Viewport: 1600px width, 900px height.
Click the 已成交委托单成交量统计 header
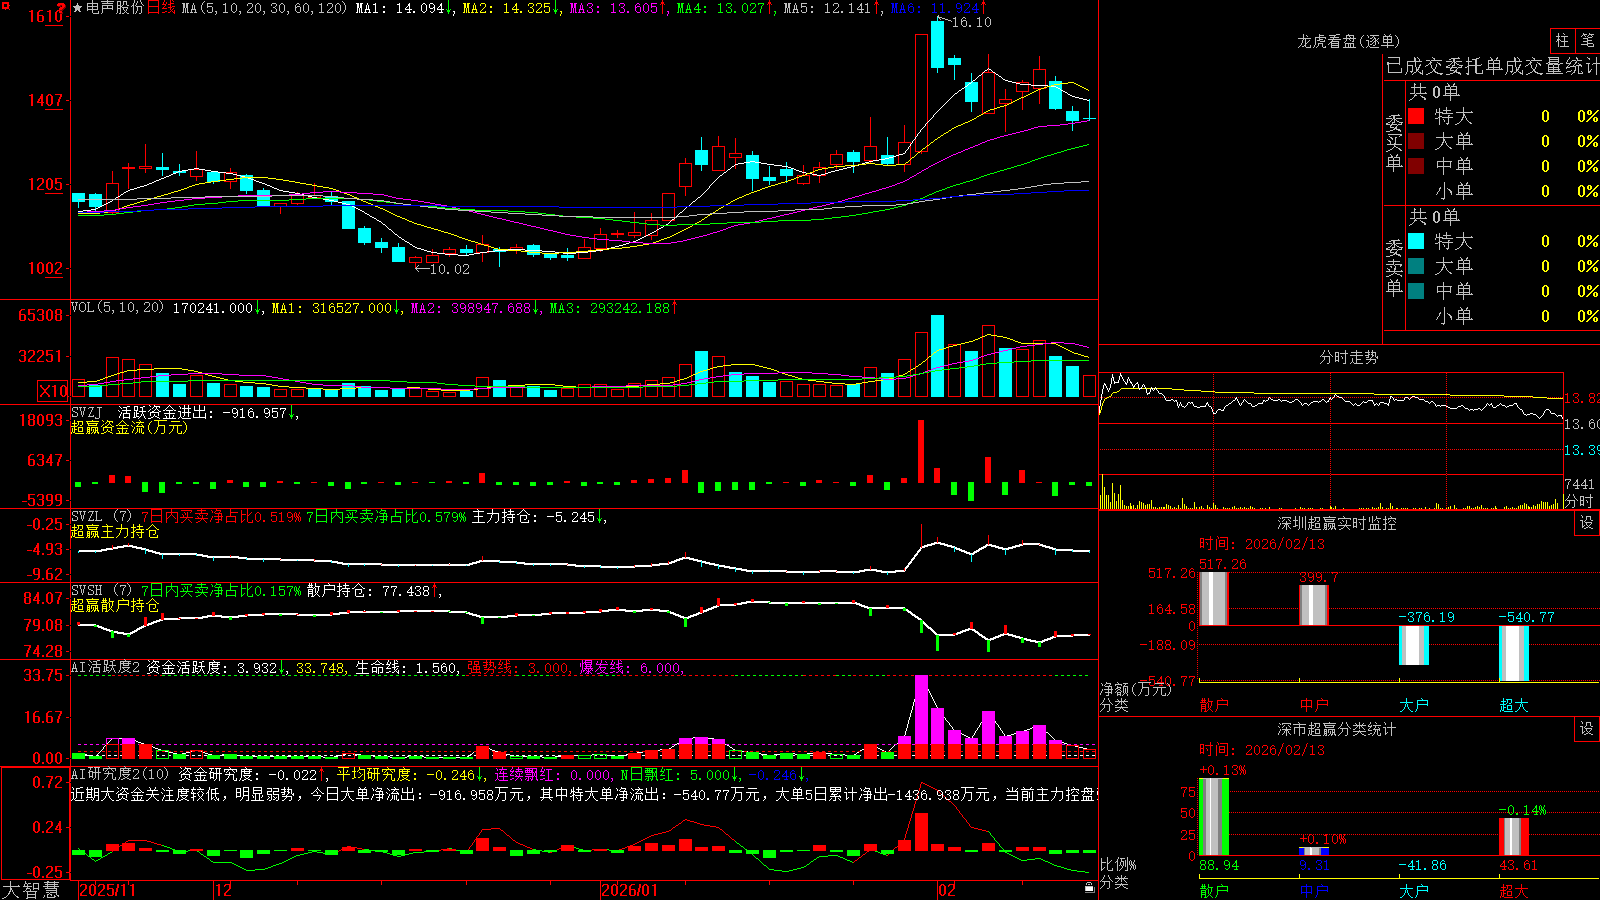click(1493, 66)
